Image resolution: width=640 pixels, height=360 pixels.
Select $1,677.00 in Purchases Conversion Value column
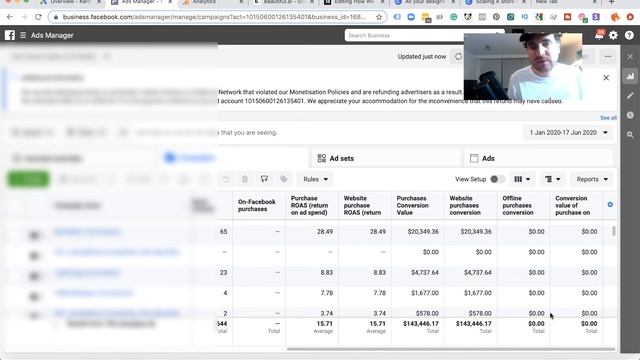click(425, 293)
